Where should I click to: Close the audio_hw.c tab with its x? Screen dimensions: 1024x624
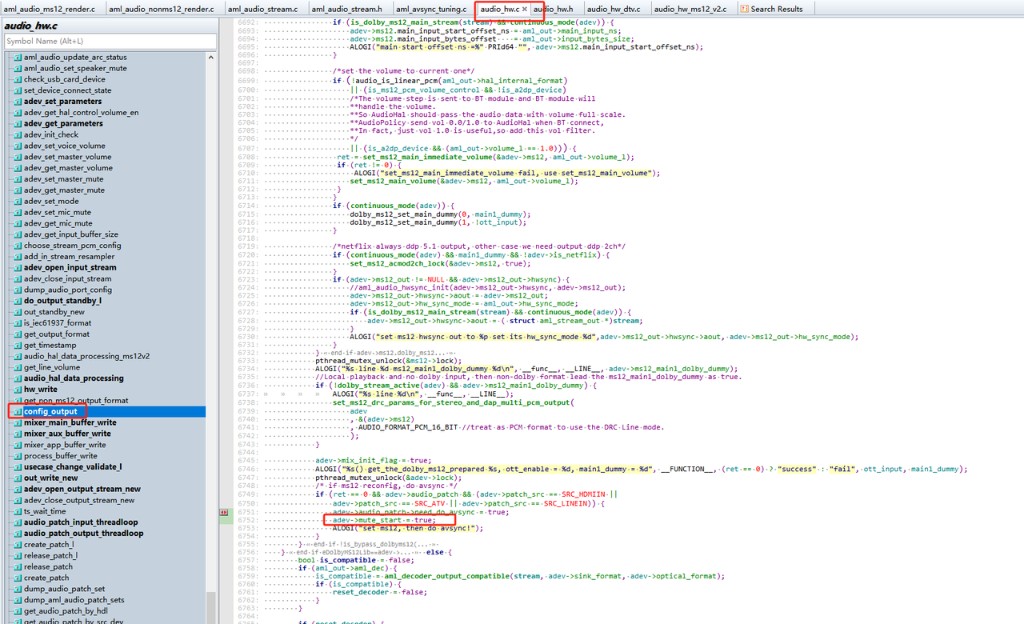524,9
